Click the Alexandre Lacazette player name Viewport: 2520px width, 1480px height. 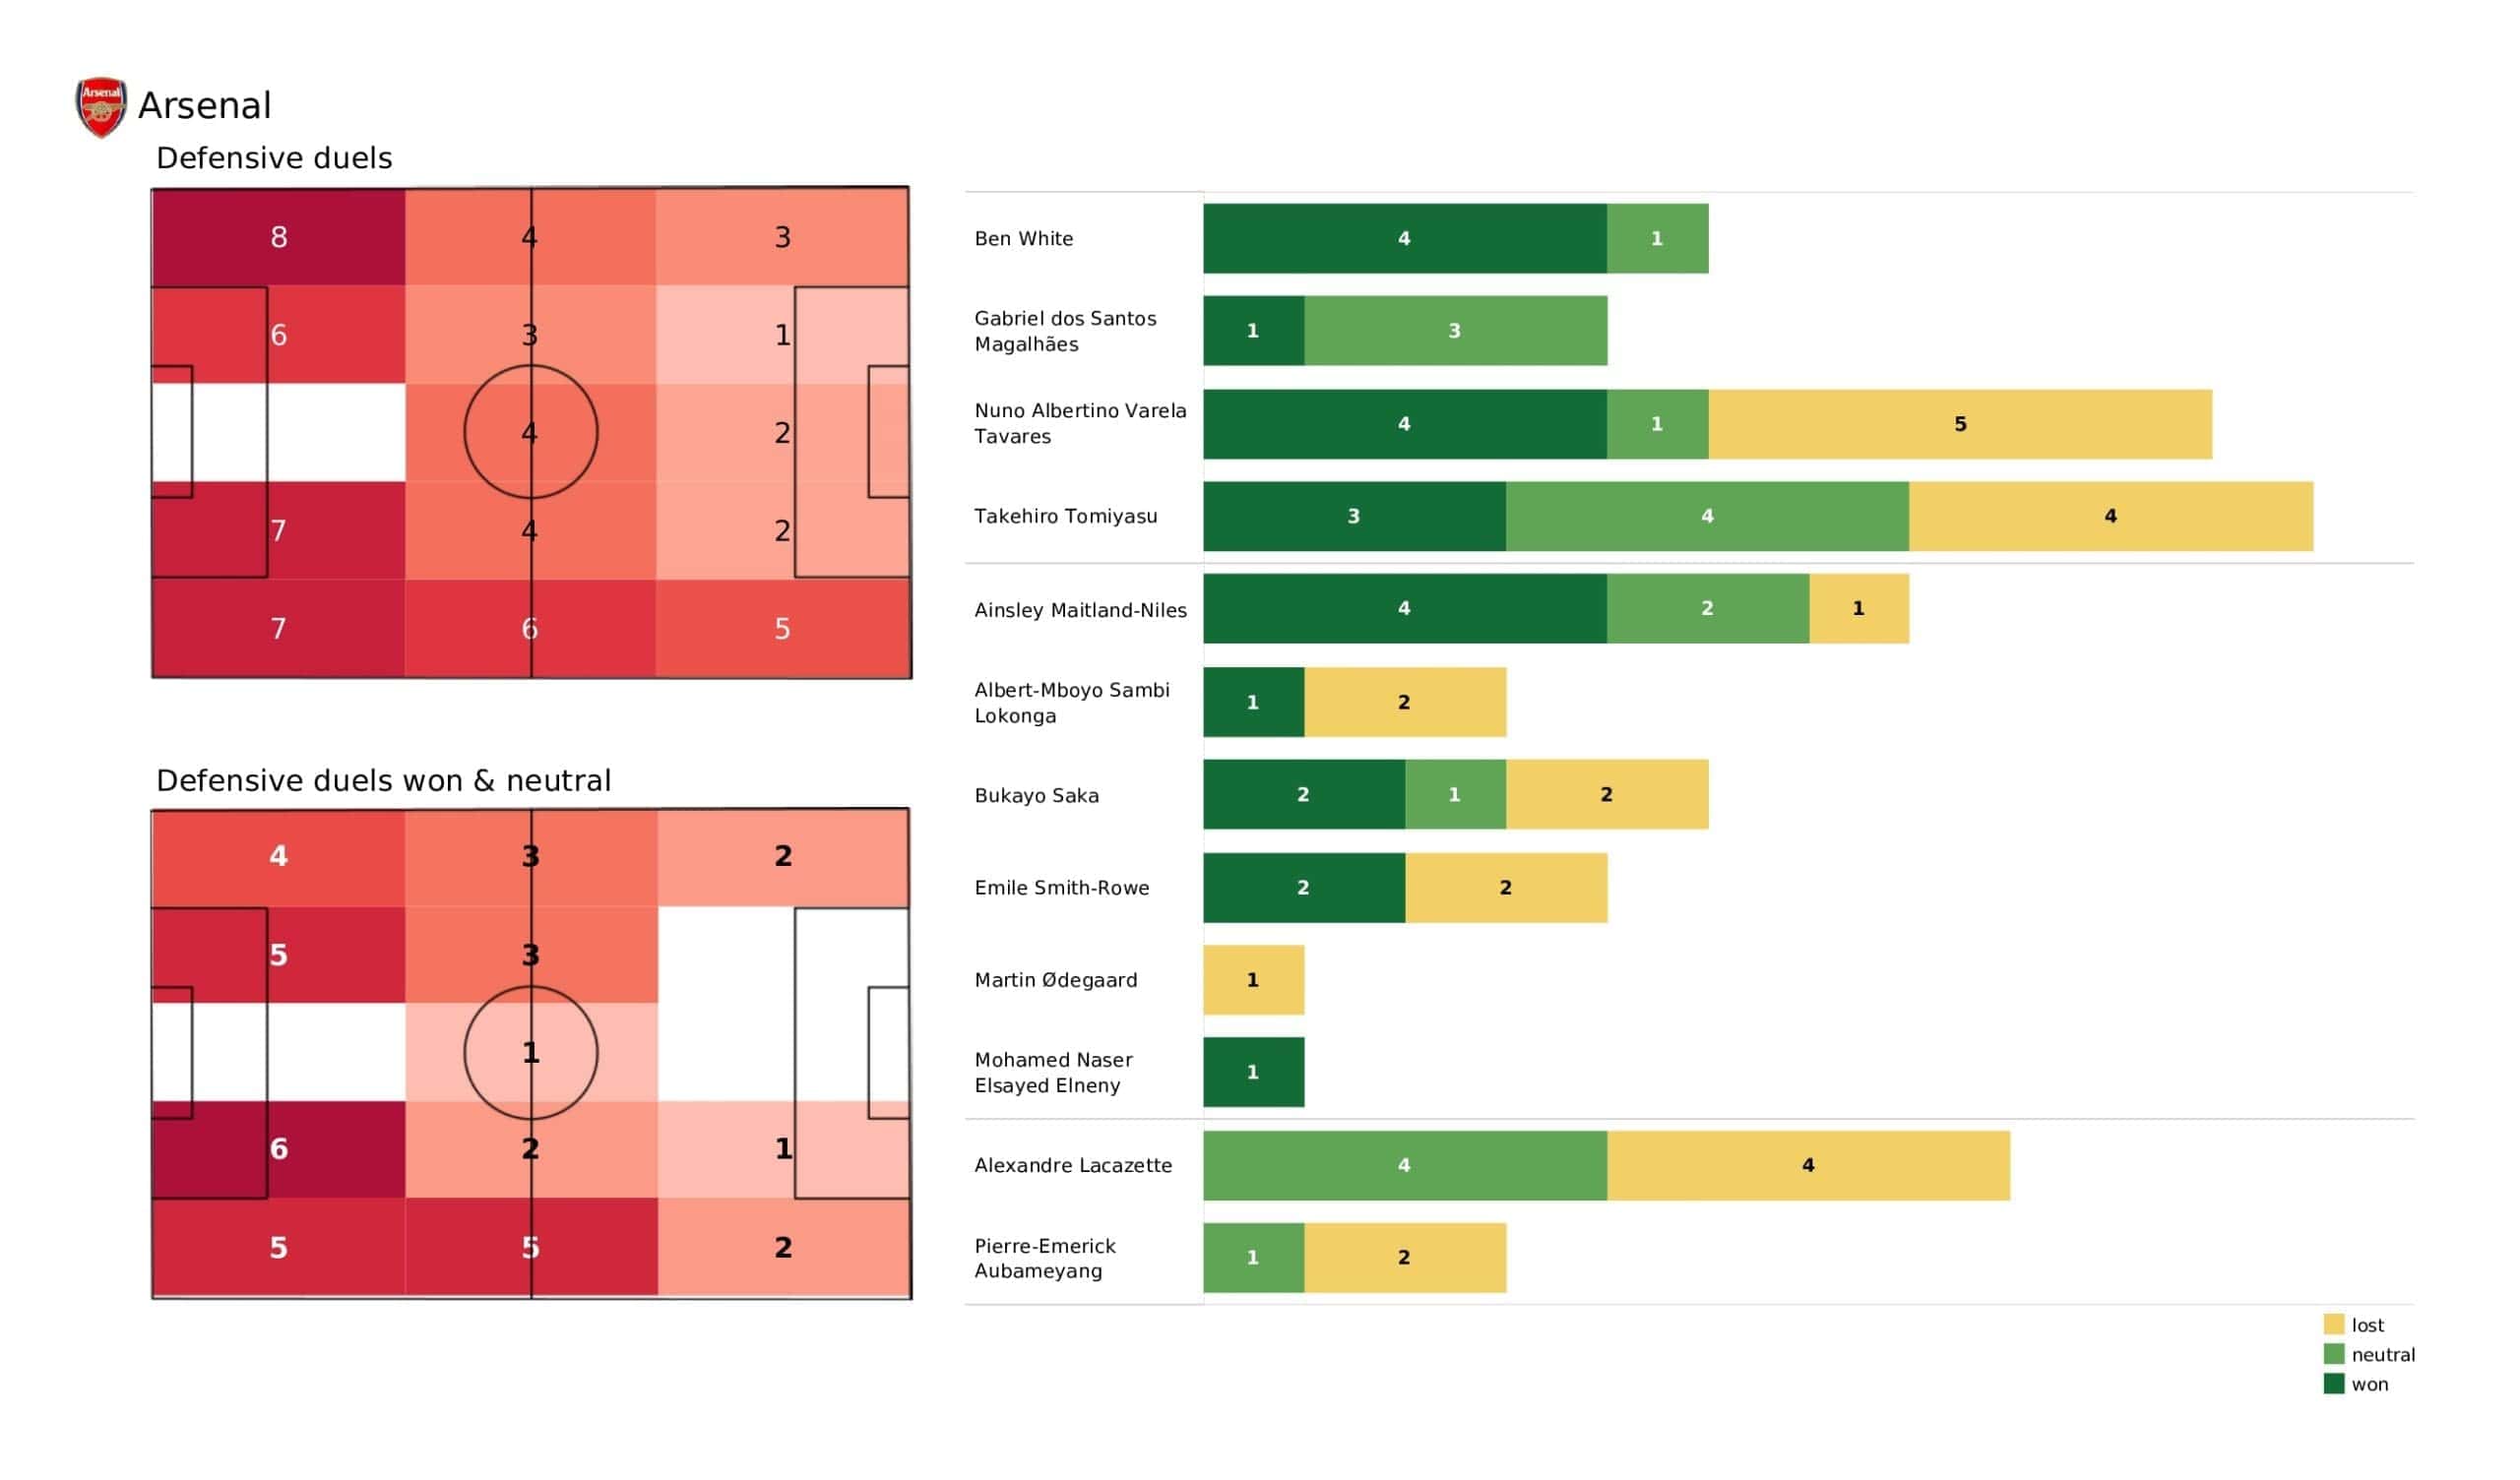1072,1165
